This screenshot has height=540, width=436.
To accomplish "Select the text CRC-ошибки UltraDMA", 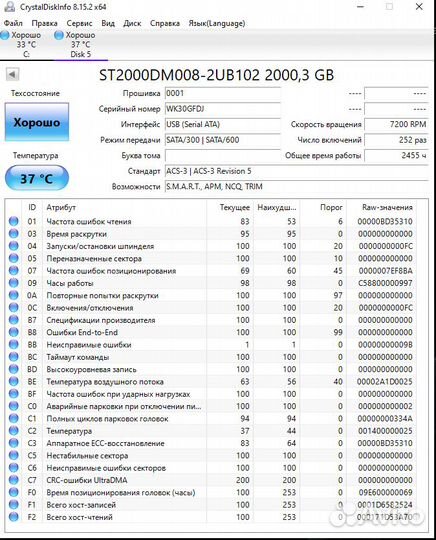I will (87, 480).
